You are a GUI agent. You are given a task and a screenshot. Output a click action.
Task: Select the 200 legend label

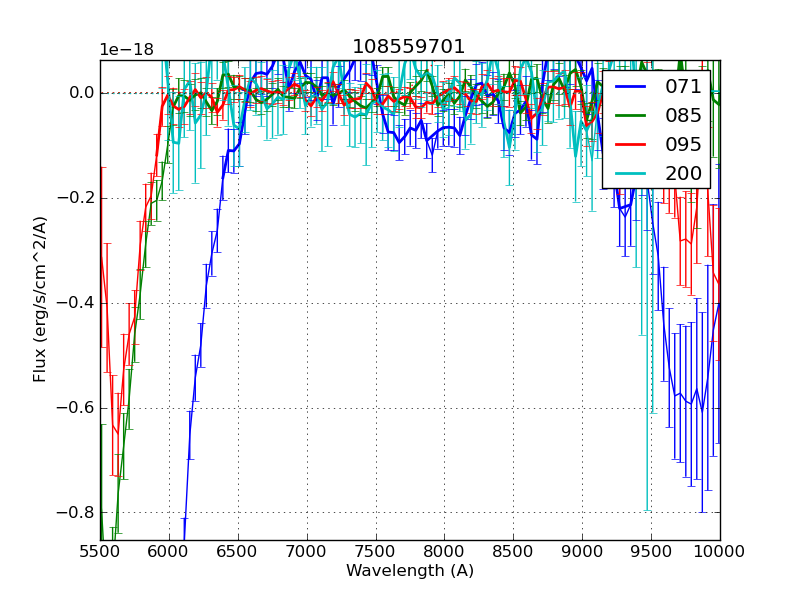tap(683, 173)
